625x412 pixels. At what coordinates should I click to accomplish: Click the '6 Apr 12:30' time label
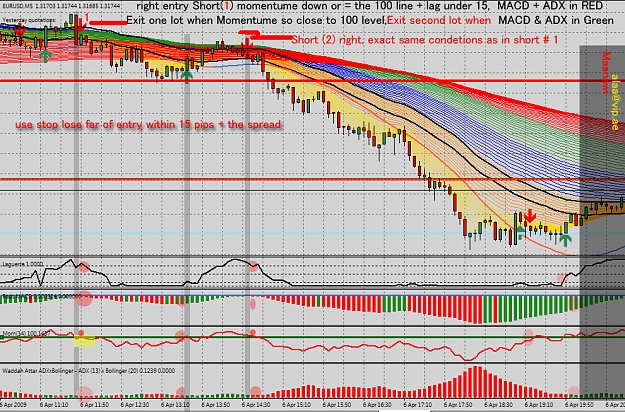pos(135,405)
